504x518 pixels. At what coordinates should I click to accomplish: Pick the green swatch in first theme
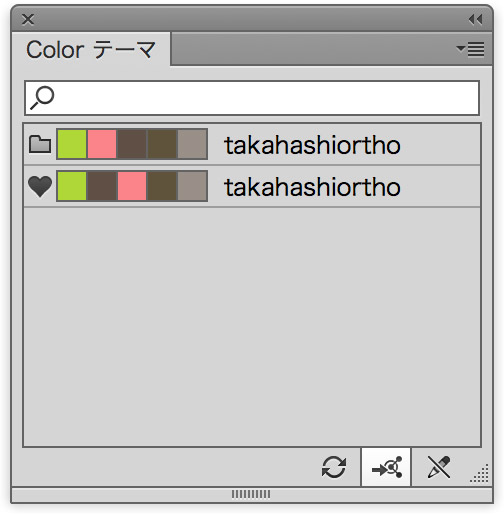click(x=72, y=144)
